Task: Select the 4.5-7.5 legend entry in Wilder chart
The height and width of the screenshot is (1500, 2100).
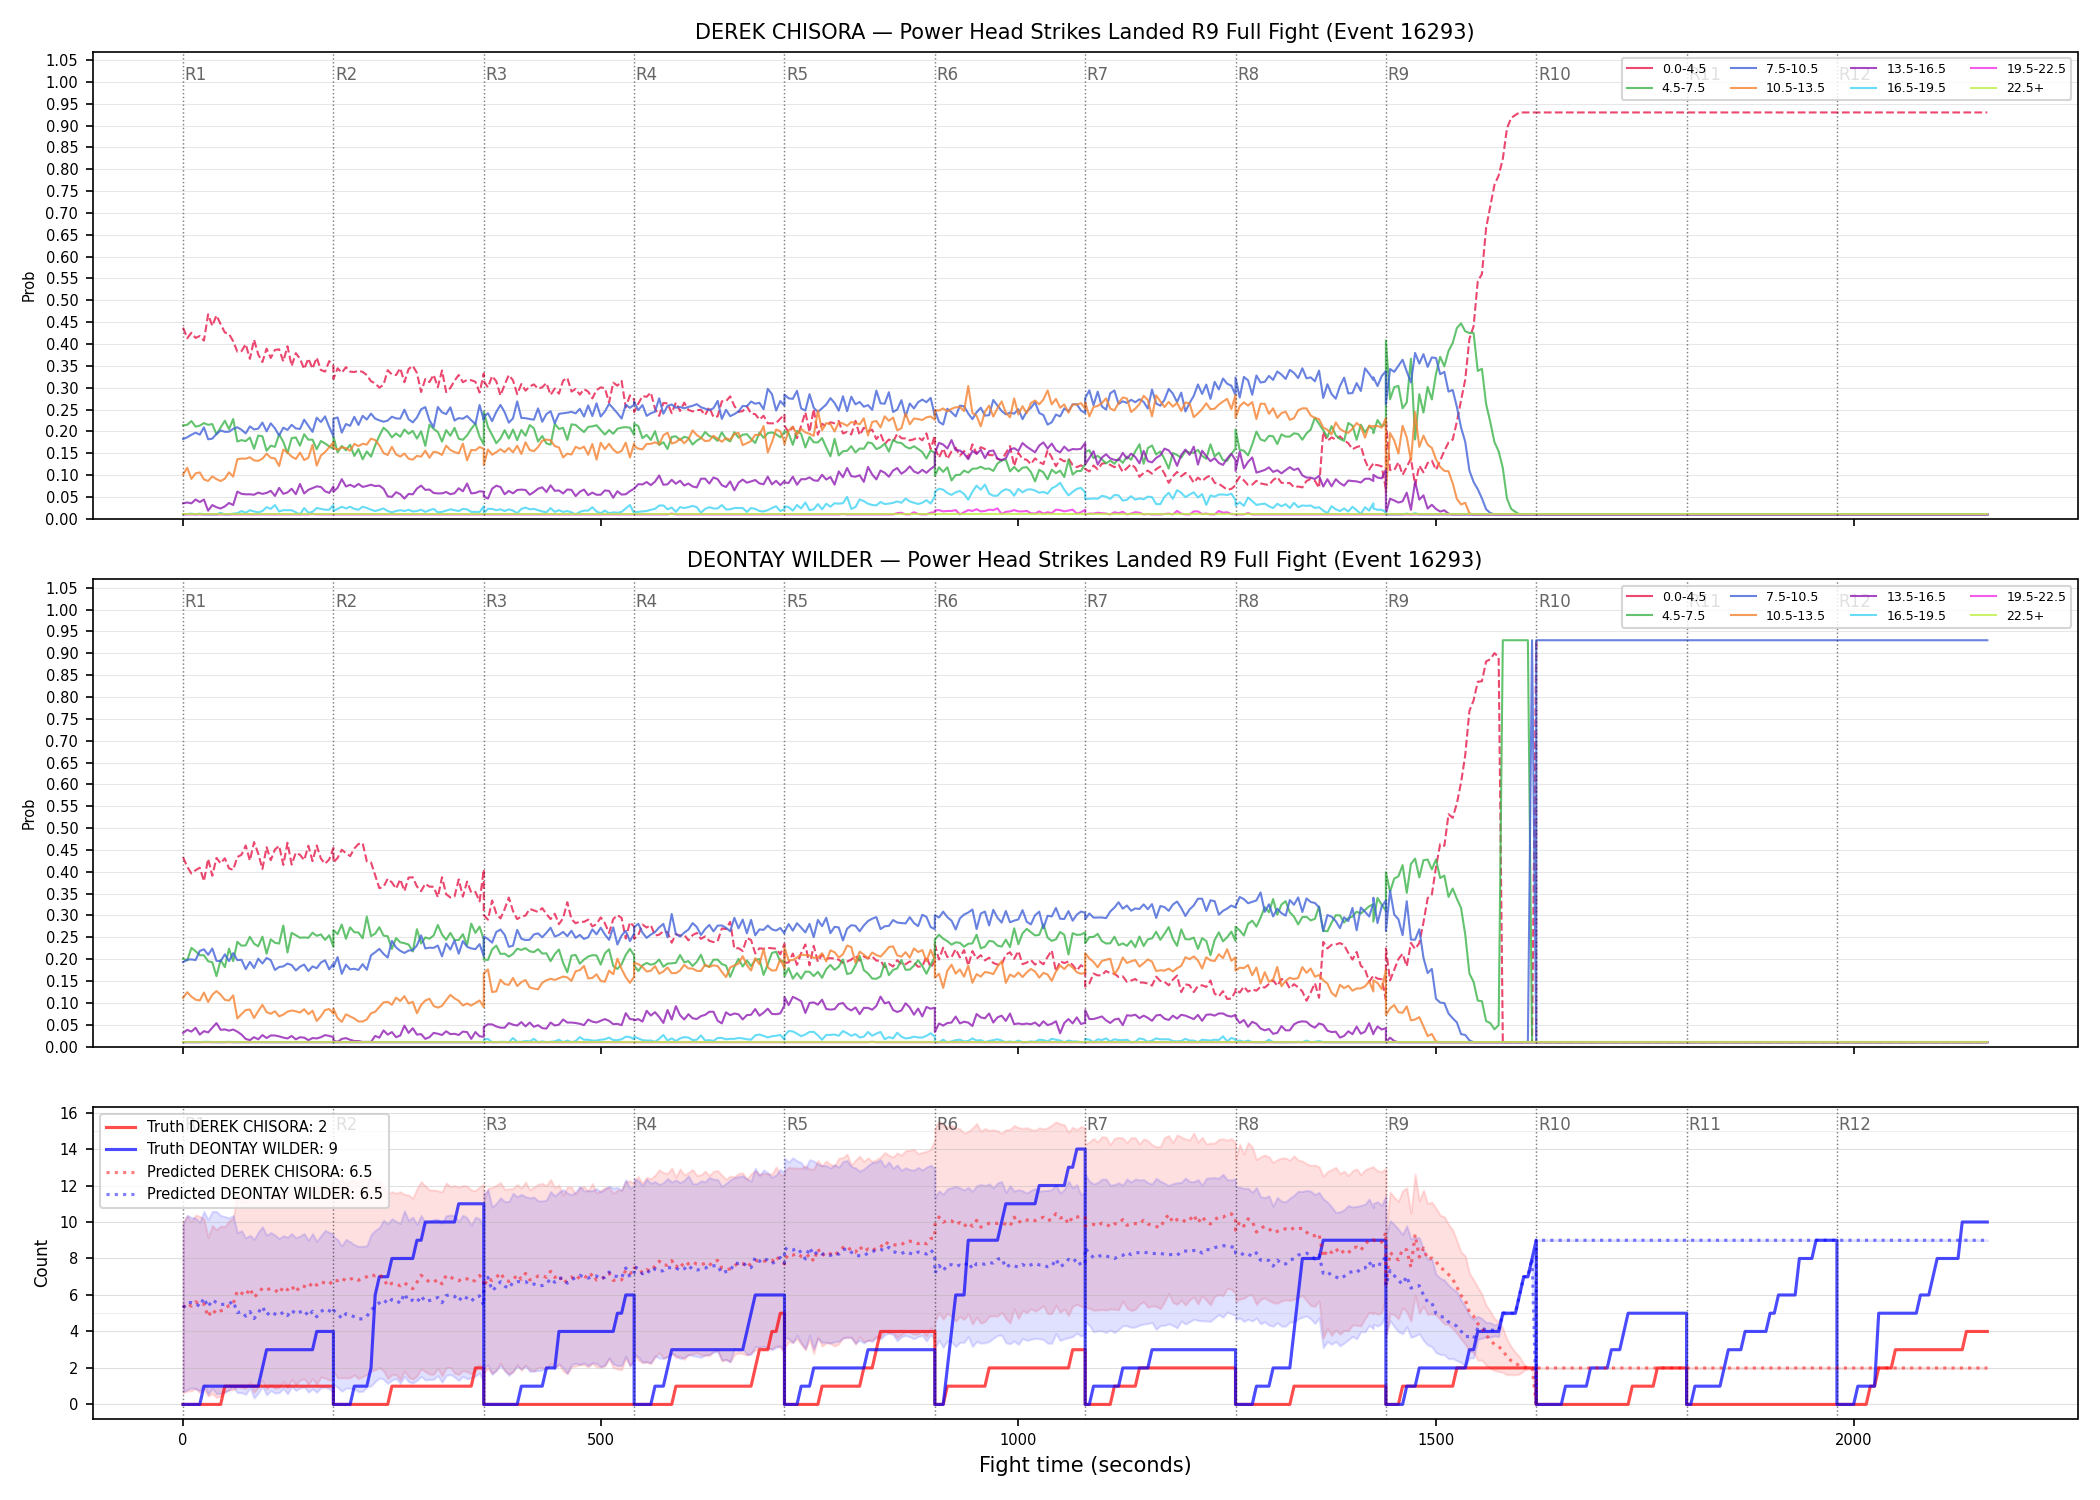Action: (1666, 616)
